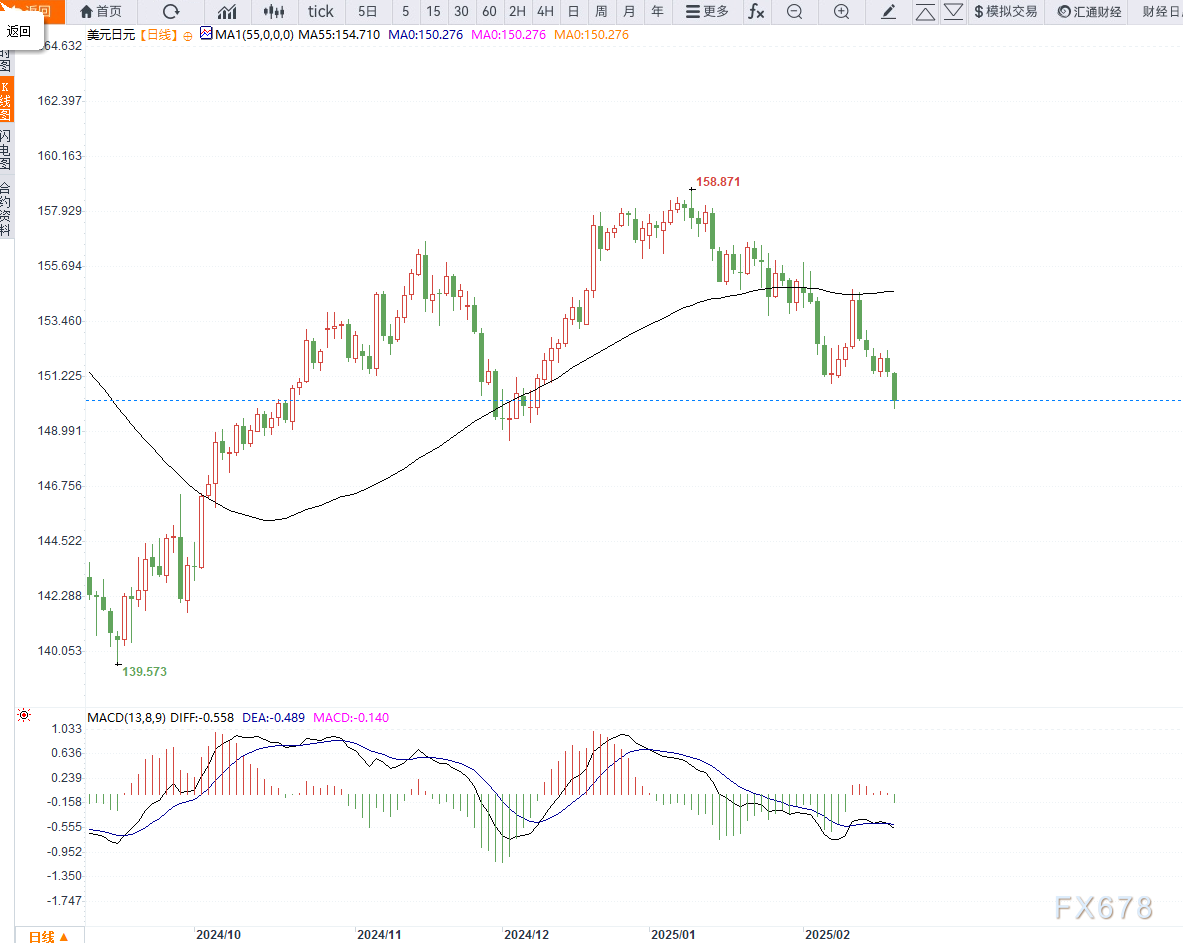Go to 首页 home page
The image size is (1183, 943).
tap(101, 12)
